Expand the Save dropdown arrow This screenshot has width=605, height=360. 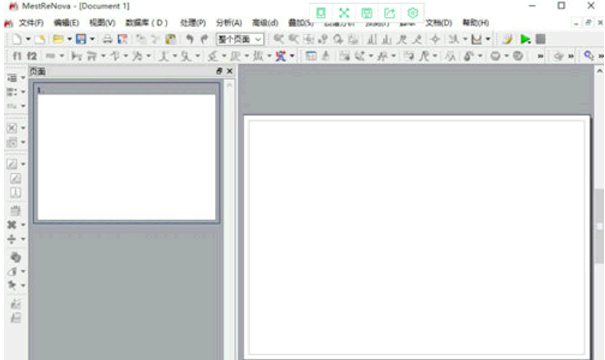pos(92,39)
